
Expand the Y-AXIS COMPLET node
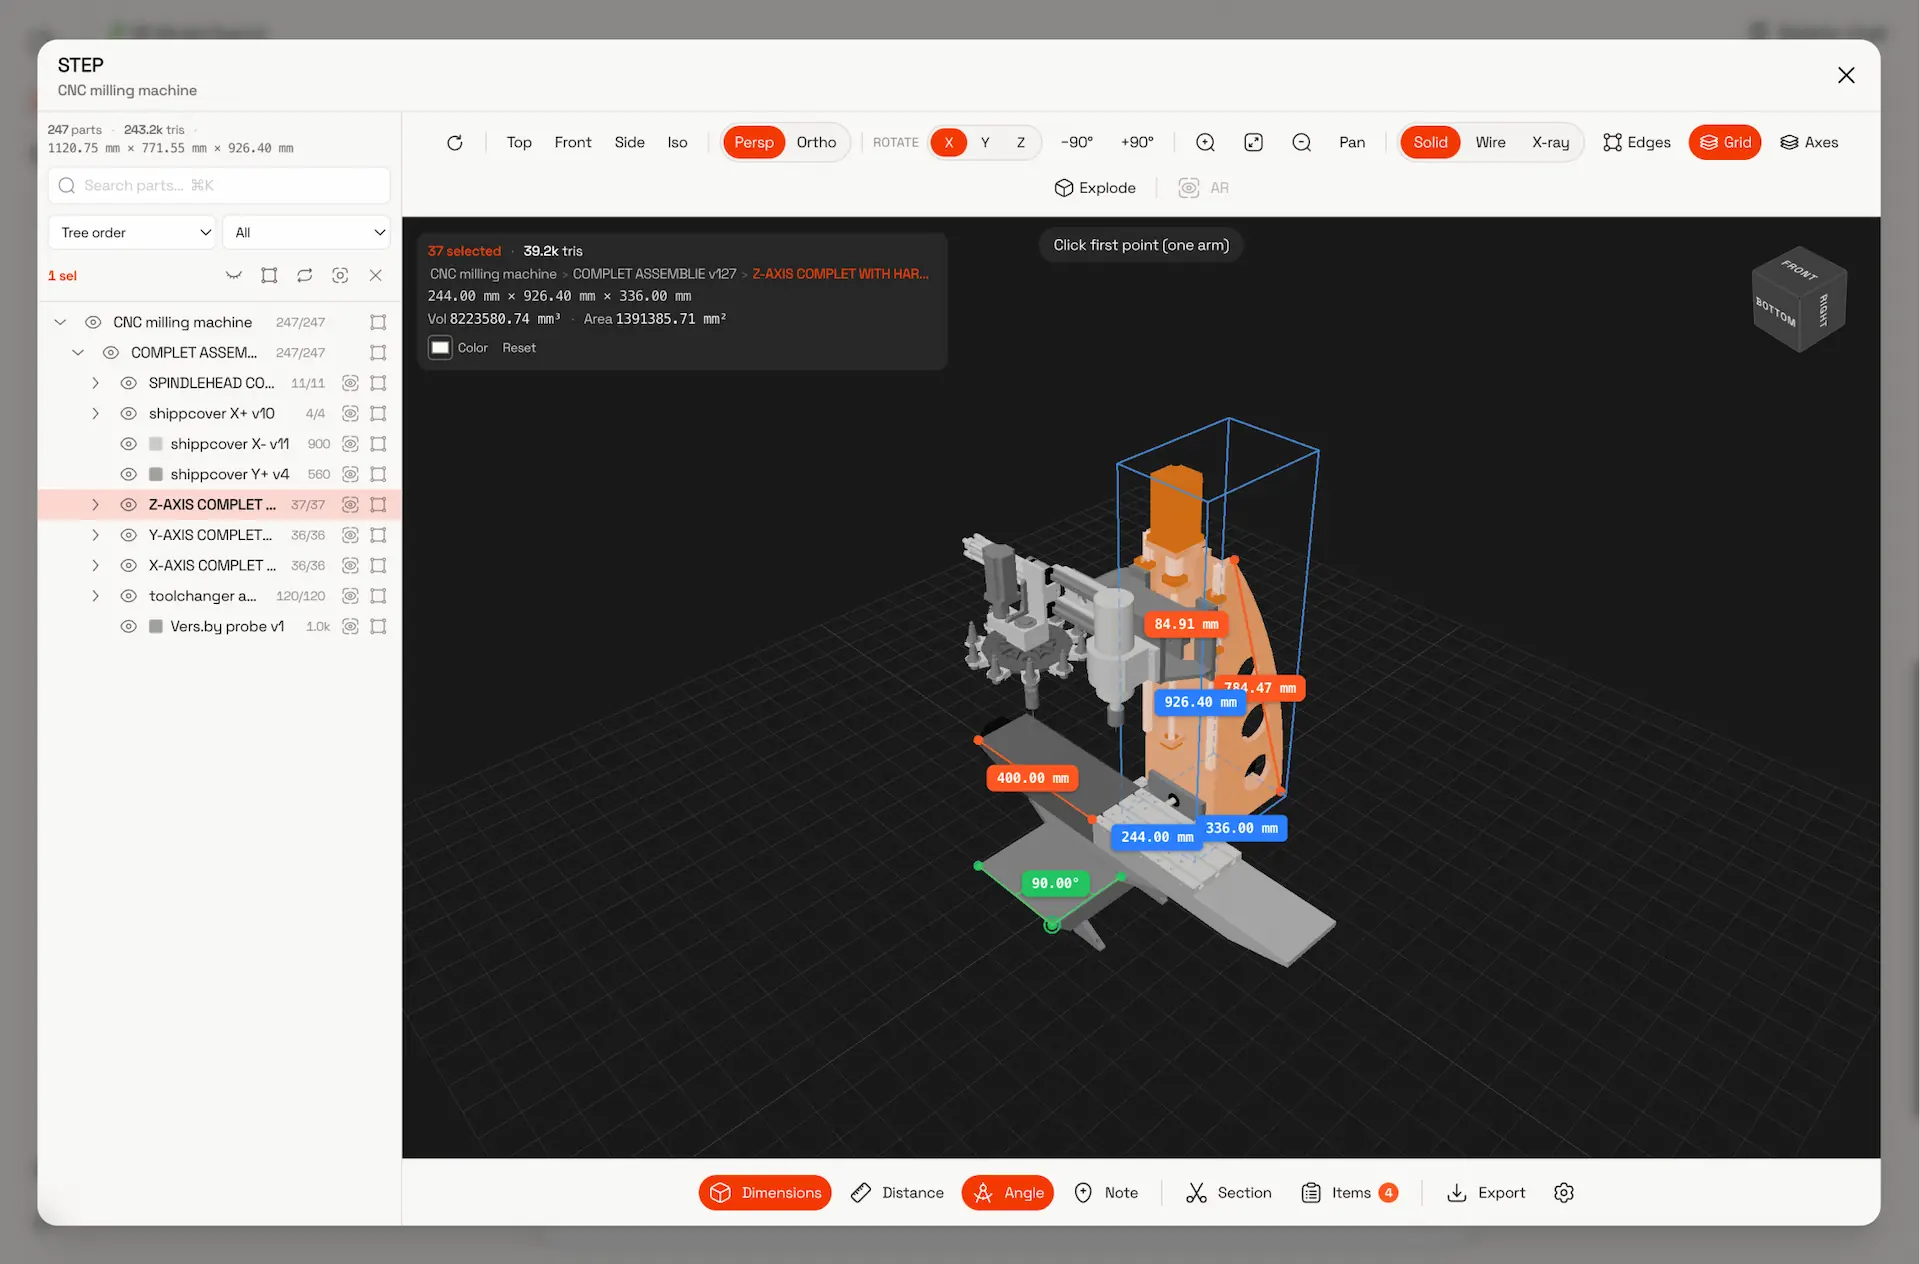pos(95,535)
